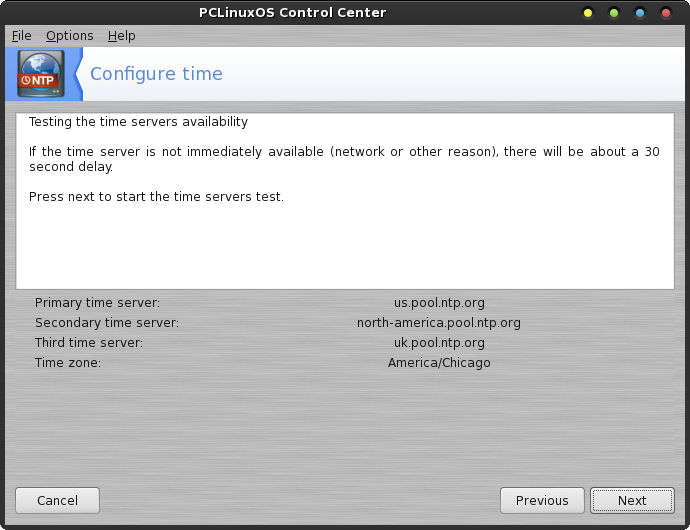Open the Options menu

[70, 36]
